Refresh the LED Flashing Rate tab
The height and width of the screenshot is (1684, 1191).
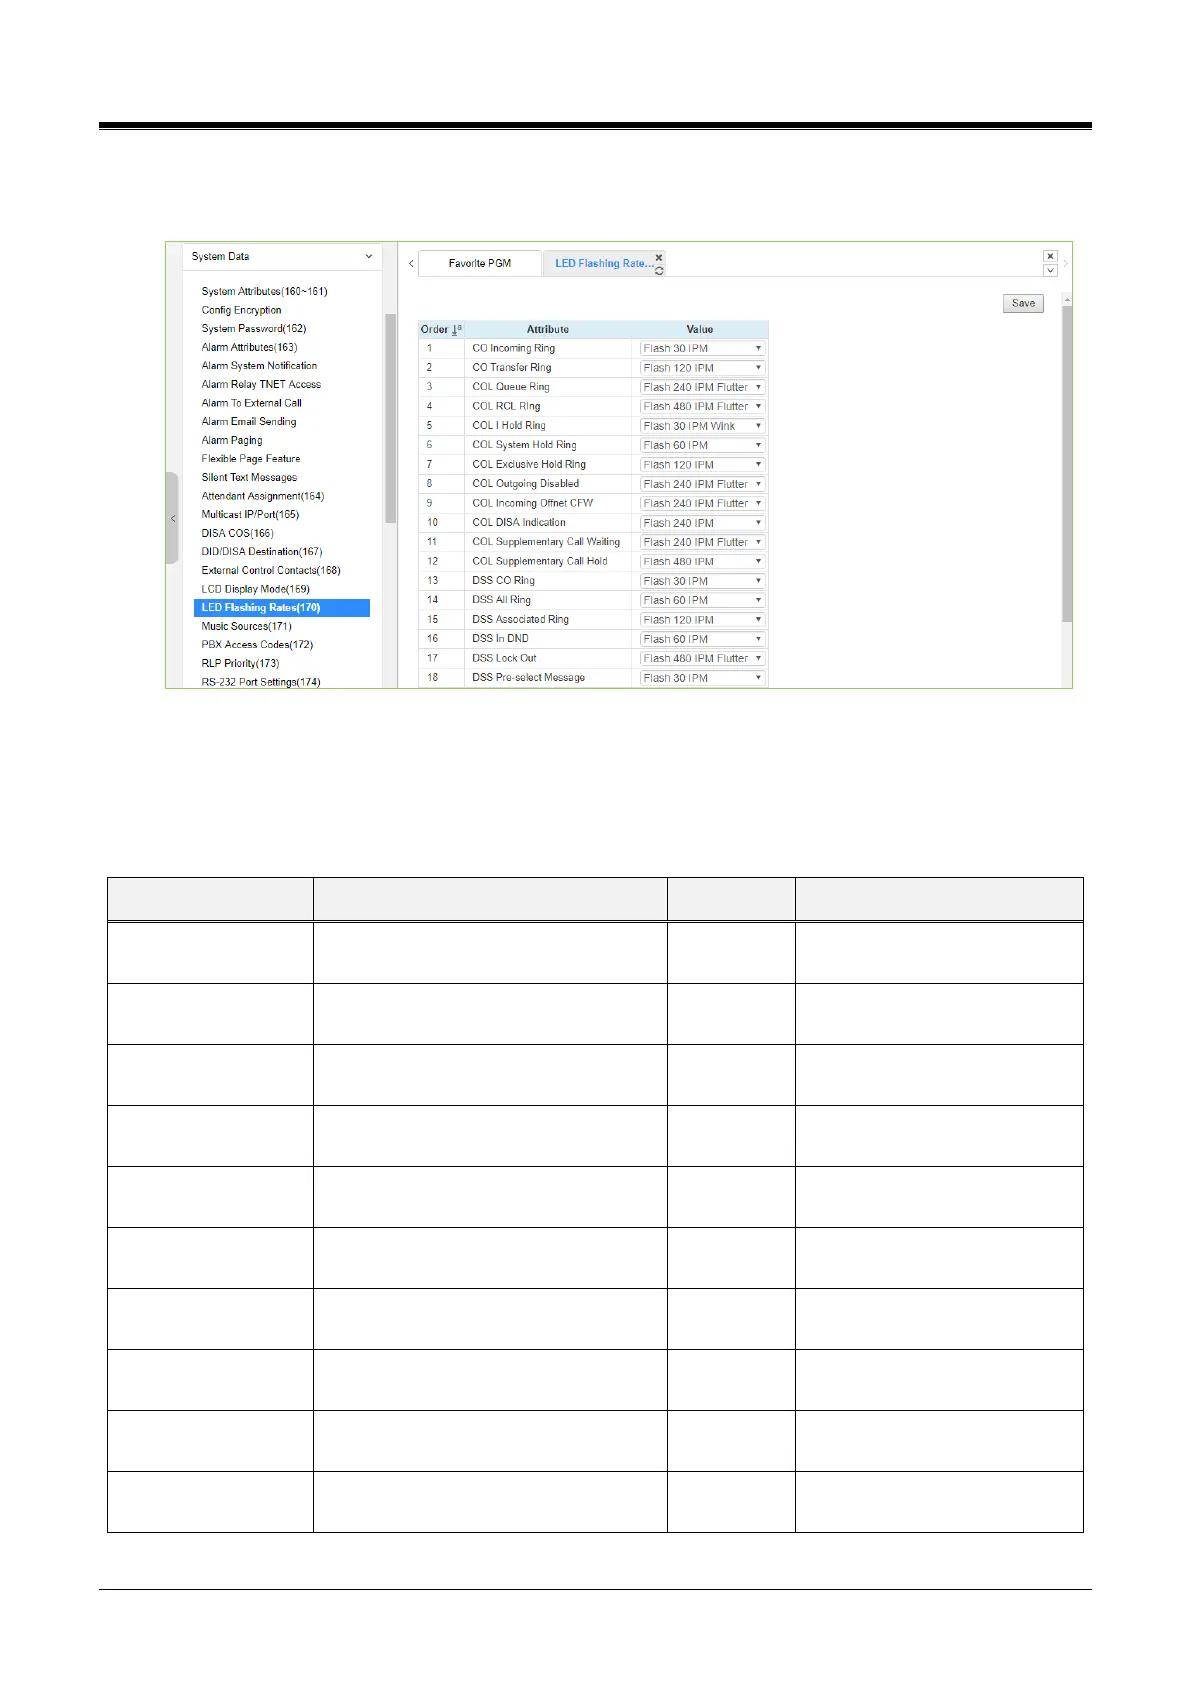659,271
